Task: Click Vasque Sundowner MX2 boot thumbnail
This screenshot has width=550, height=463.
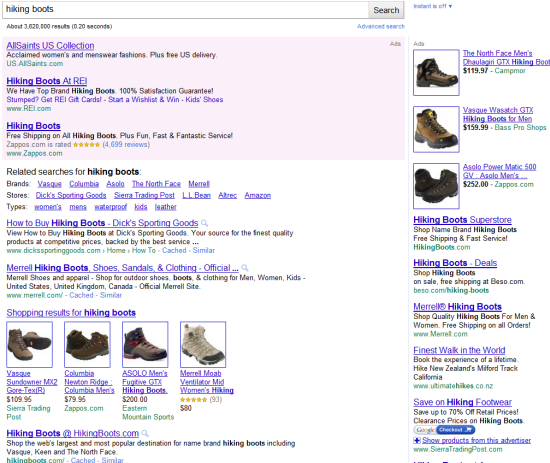Action: 29,344
